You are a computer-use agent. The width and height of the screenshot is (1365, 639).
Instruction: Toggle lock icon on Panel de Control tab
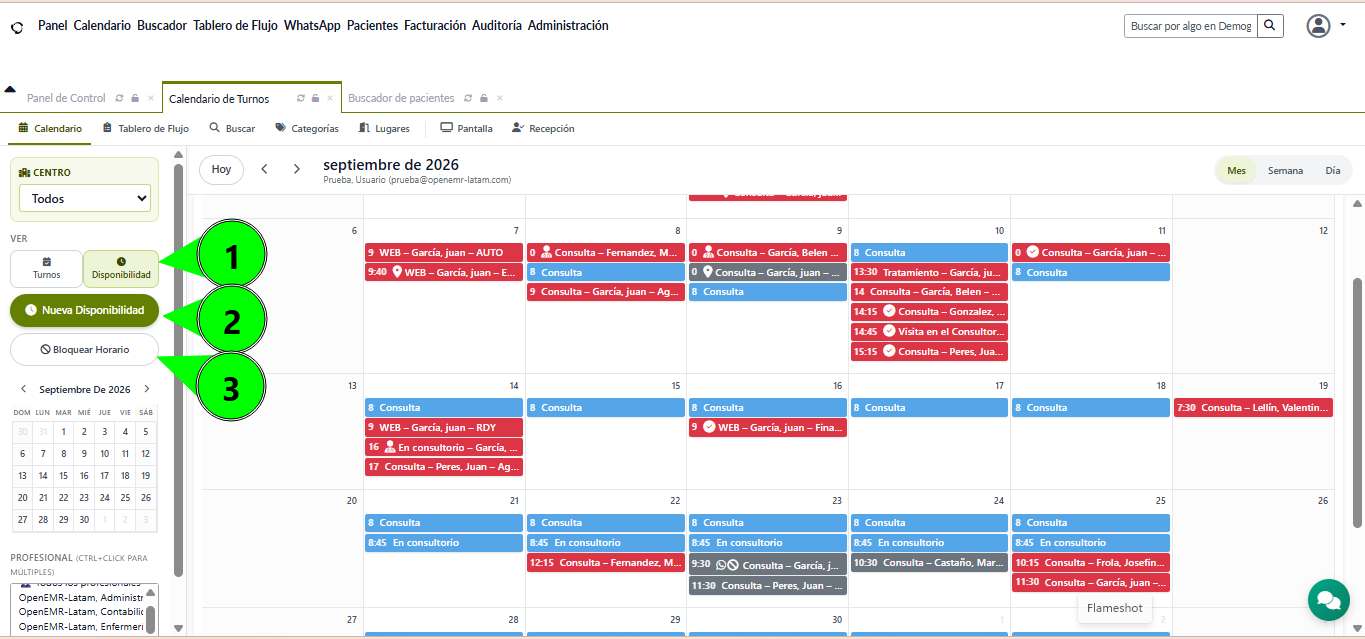point(135,99)
